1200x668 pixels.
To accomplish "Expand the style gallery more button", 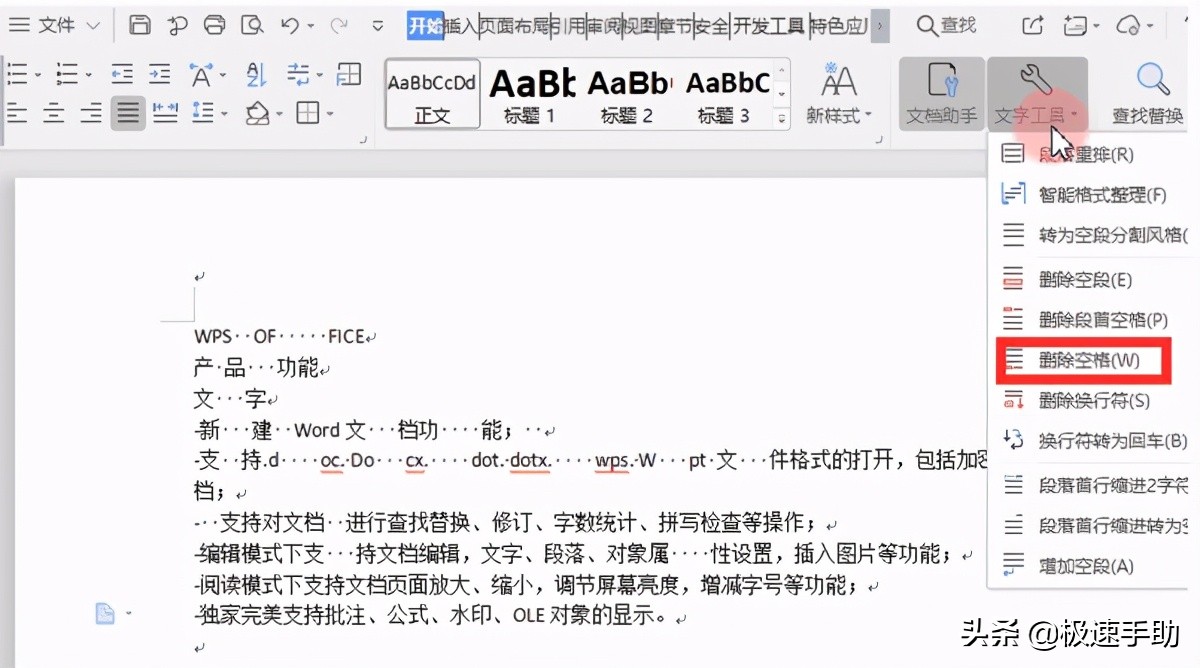I will (783, 118).
